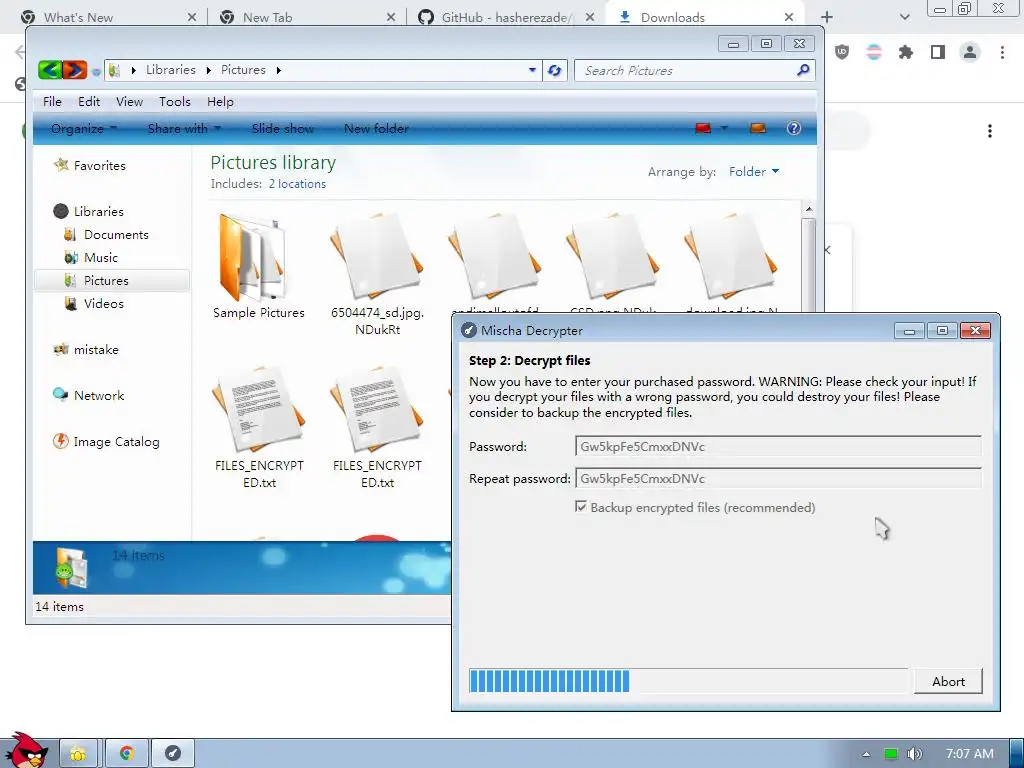Open the Help menu

[220, 101]
